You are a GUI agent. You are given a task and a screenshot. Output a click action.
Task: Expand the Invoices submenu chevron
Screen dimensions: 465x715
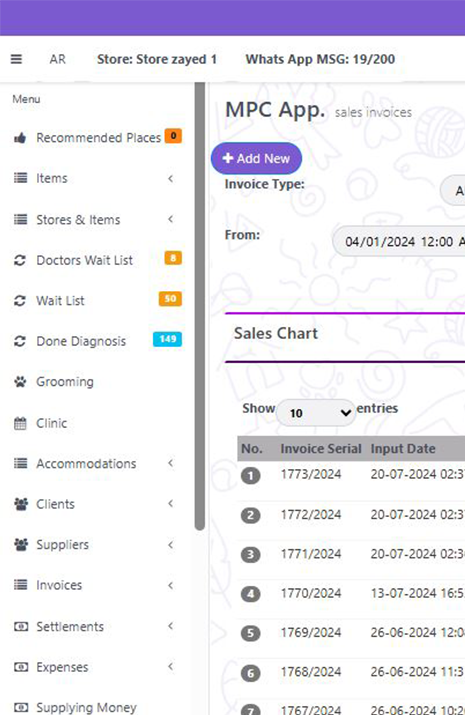(x=170, y=585)
